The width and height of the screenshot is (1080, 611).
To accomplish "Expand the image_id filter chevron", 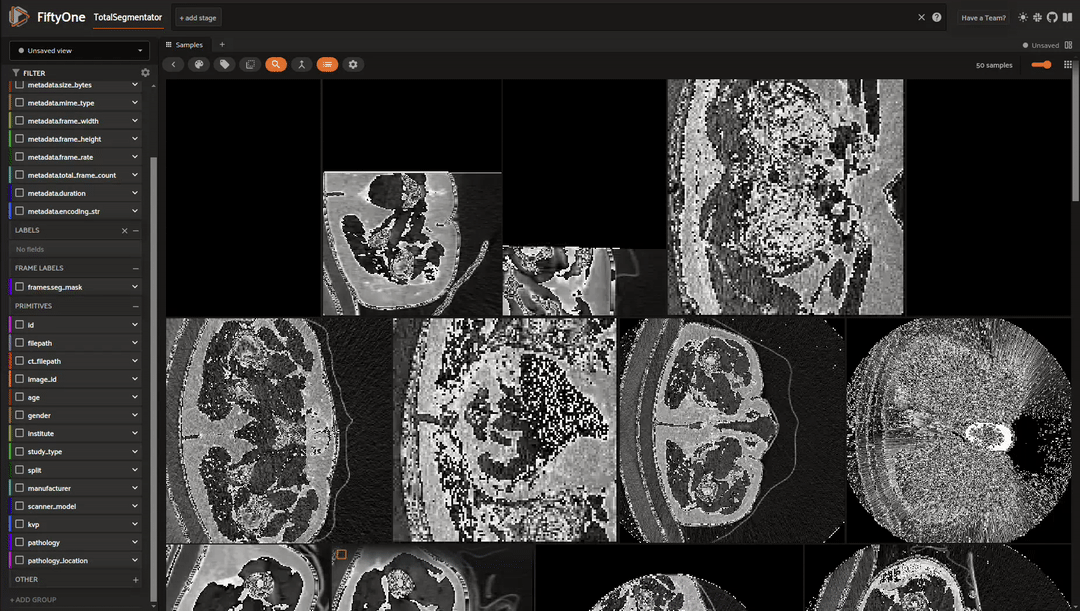I will pyautogui.click(x=135, y=379).
